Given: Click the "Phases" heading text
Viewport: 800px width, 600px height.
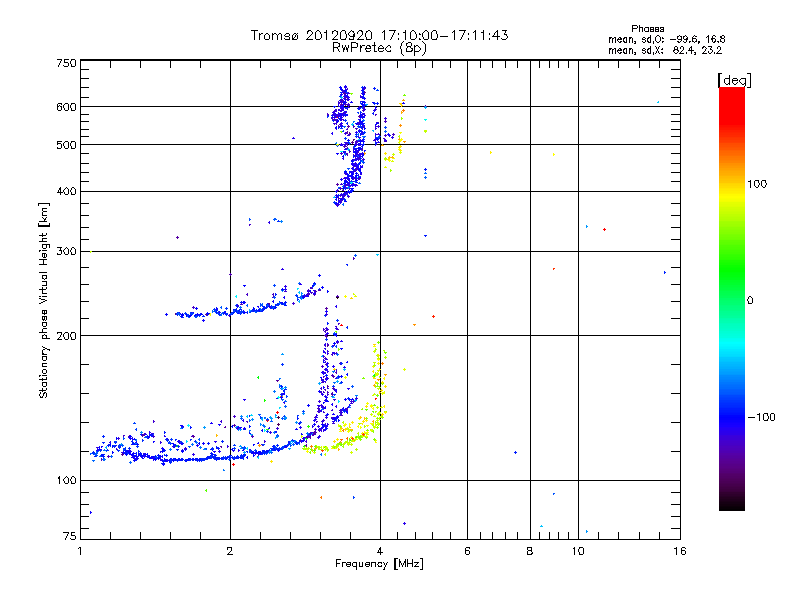Looking at the screenshot, I should click(647, 29).
